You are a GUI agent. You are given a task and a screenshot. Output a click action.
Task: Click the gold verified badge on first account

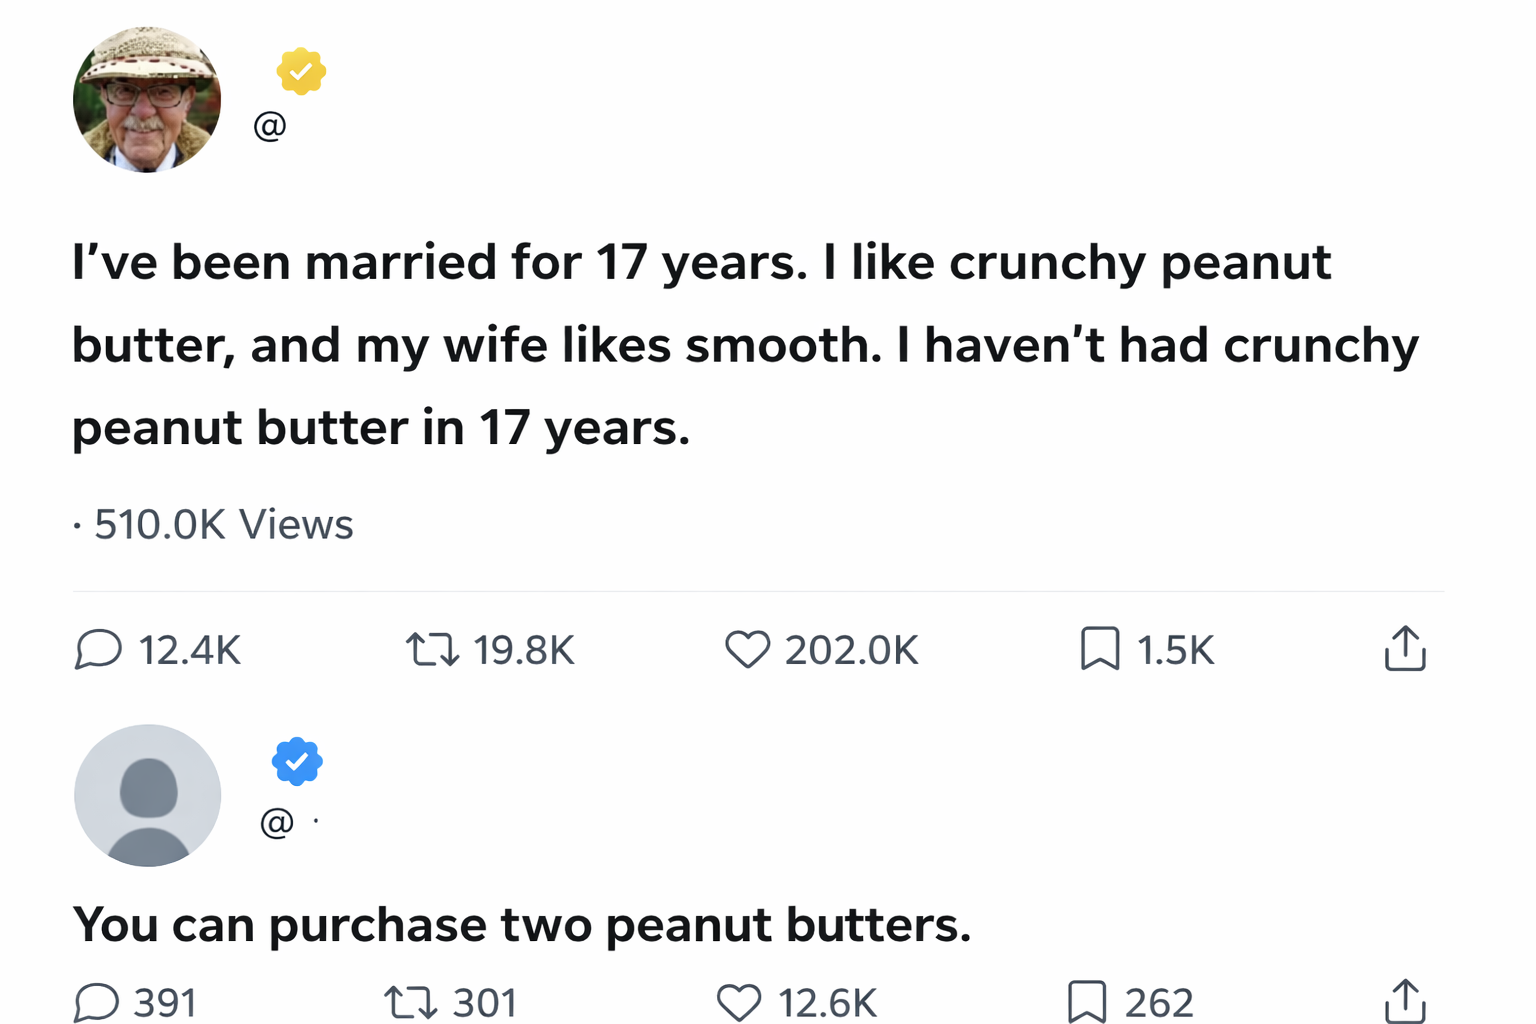(x=301, y=71)
